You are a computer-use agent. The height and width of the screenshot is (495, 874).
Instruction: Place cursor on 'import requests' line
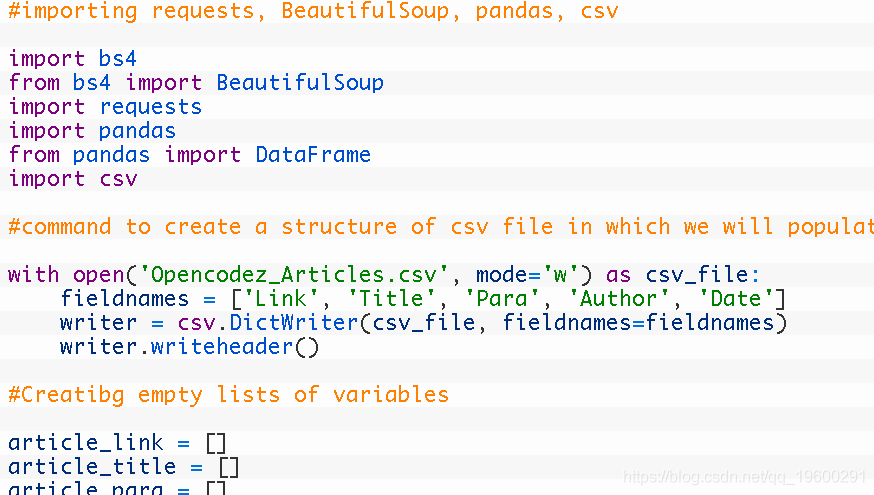click(x=105, y=106)
